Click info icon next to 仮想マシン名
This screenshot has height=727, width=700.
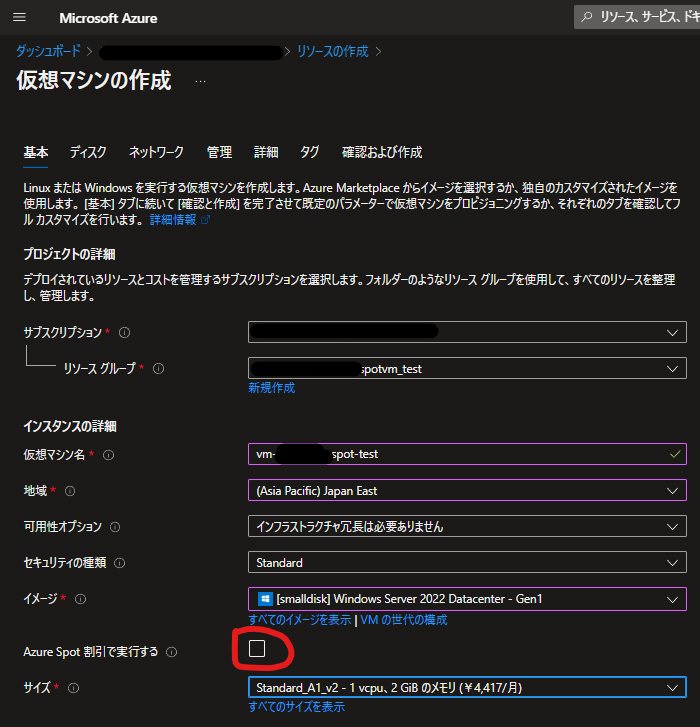point(108,455)
